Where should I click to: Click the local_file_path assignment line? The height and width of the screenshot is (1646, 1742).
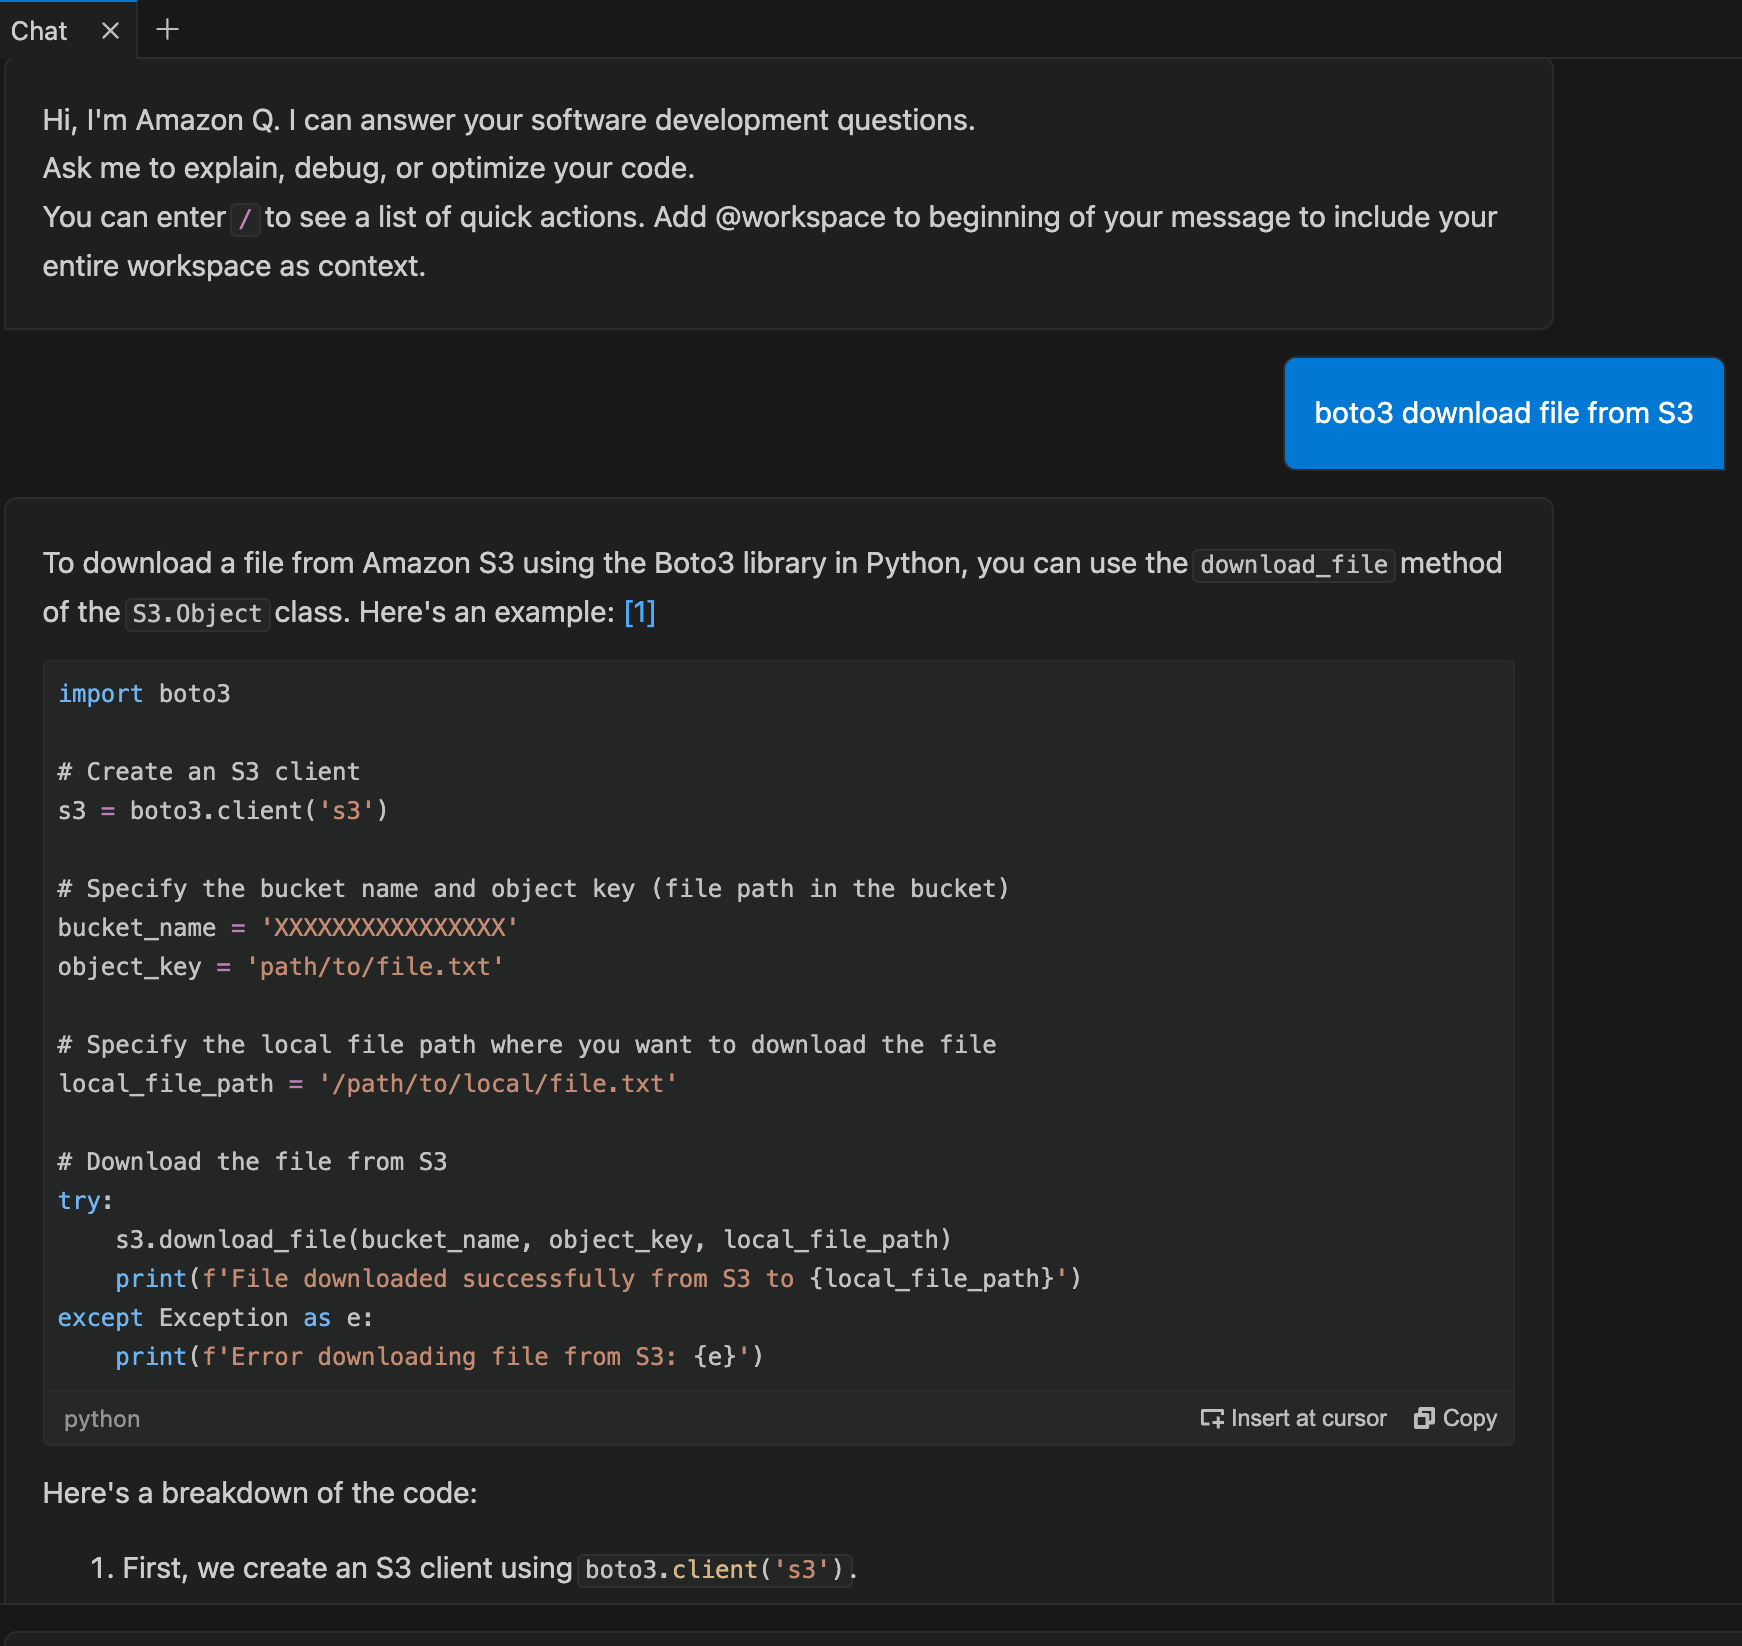(x=368, y=1084)
